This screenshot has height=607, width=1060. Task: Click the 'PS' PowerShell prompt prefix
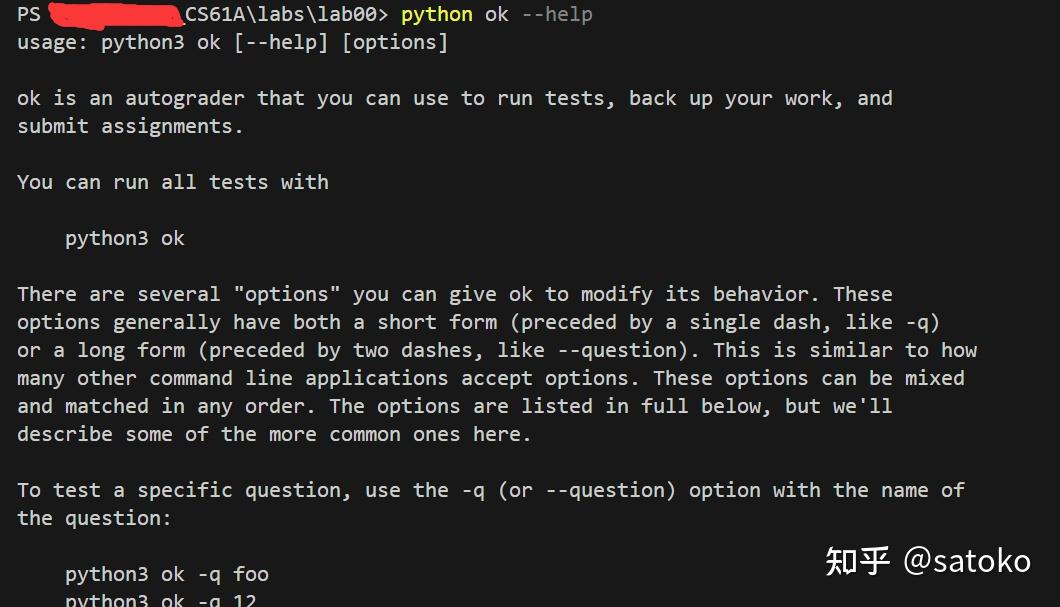pos(29,15)
